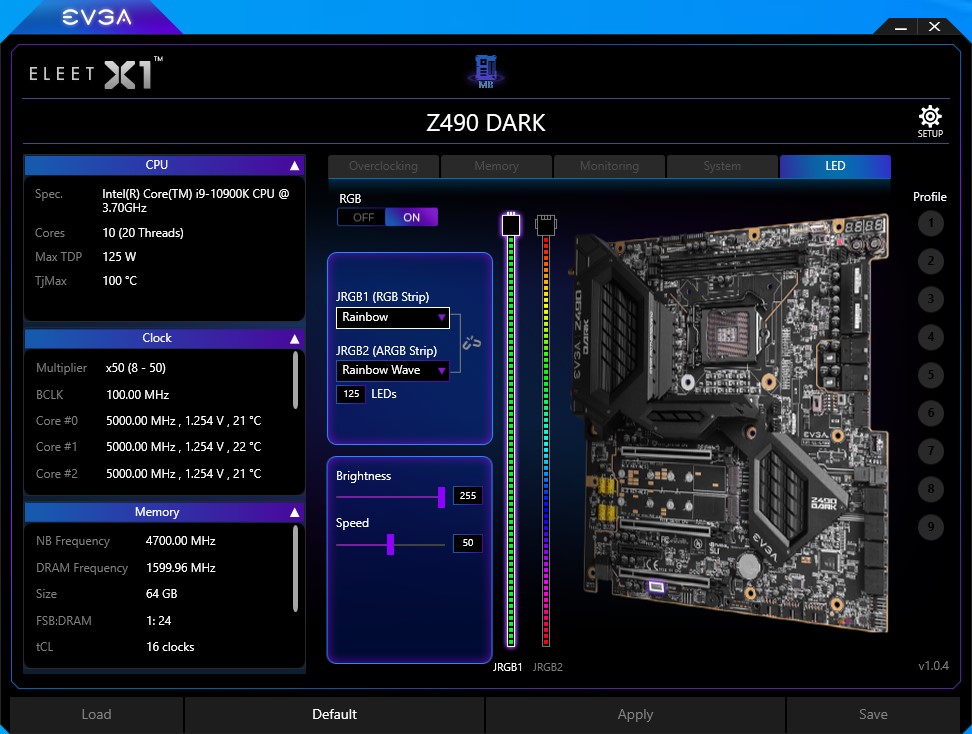The height and width of the screenshot is (734, 972).
Task: Click the DRAM Frequency value 1599.96 MHz
Action: click(x=180, y=568)
